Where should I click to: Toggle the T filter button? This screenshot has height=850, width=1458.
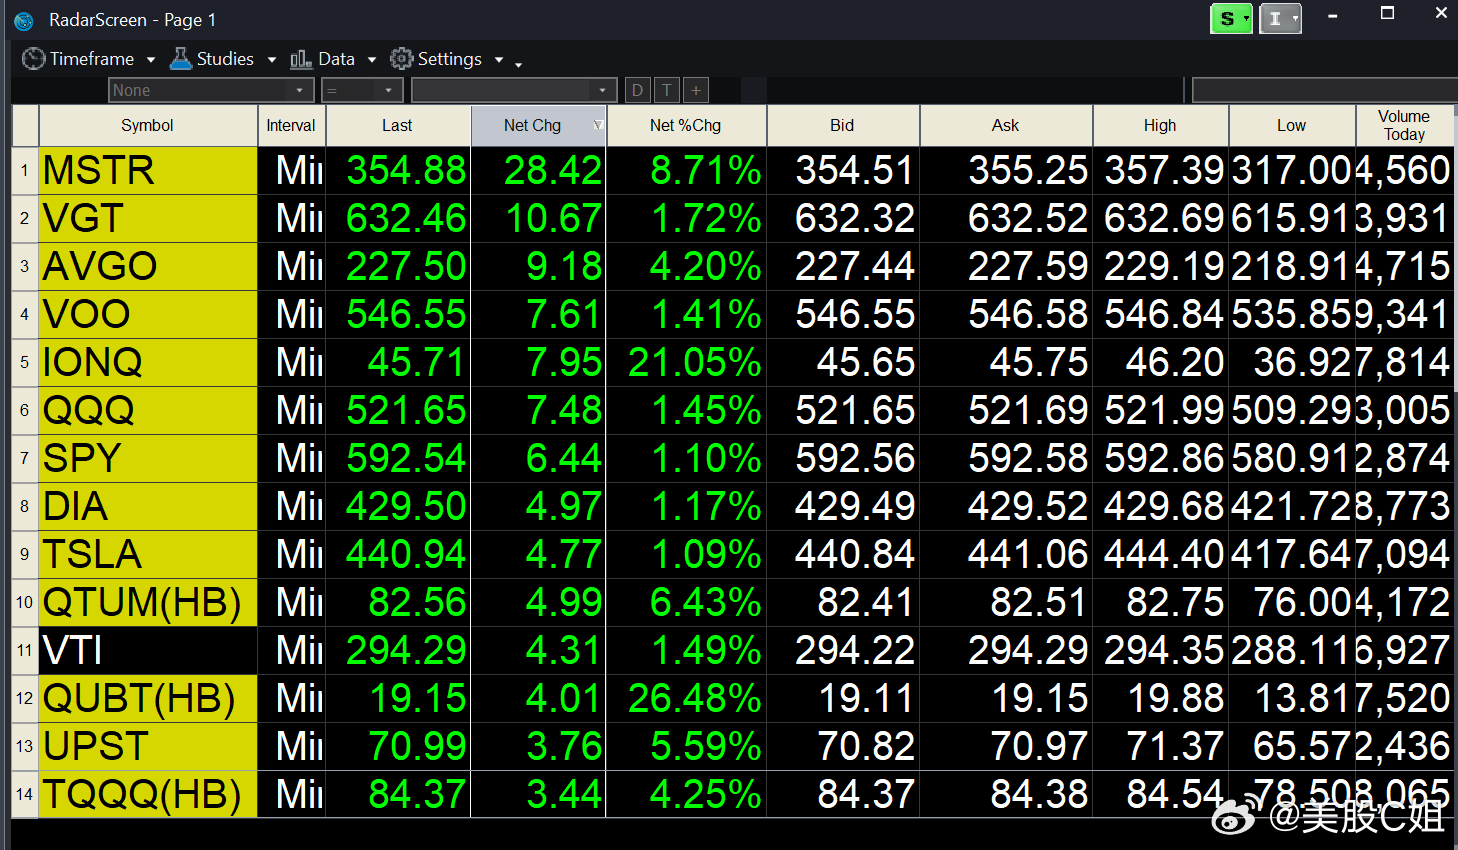coord(667,90)
